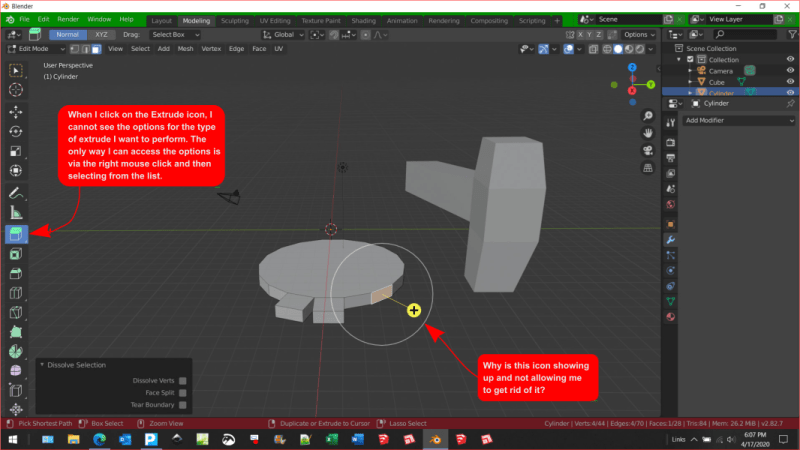800x450 pixels.
Task: Open the Edit Mode dropdown
Action: 36,49
